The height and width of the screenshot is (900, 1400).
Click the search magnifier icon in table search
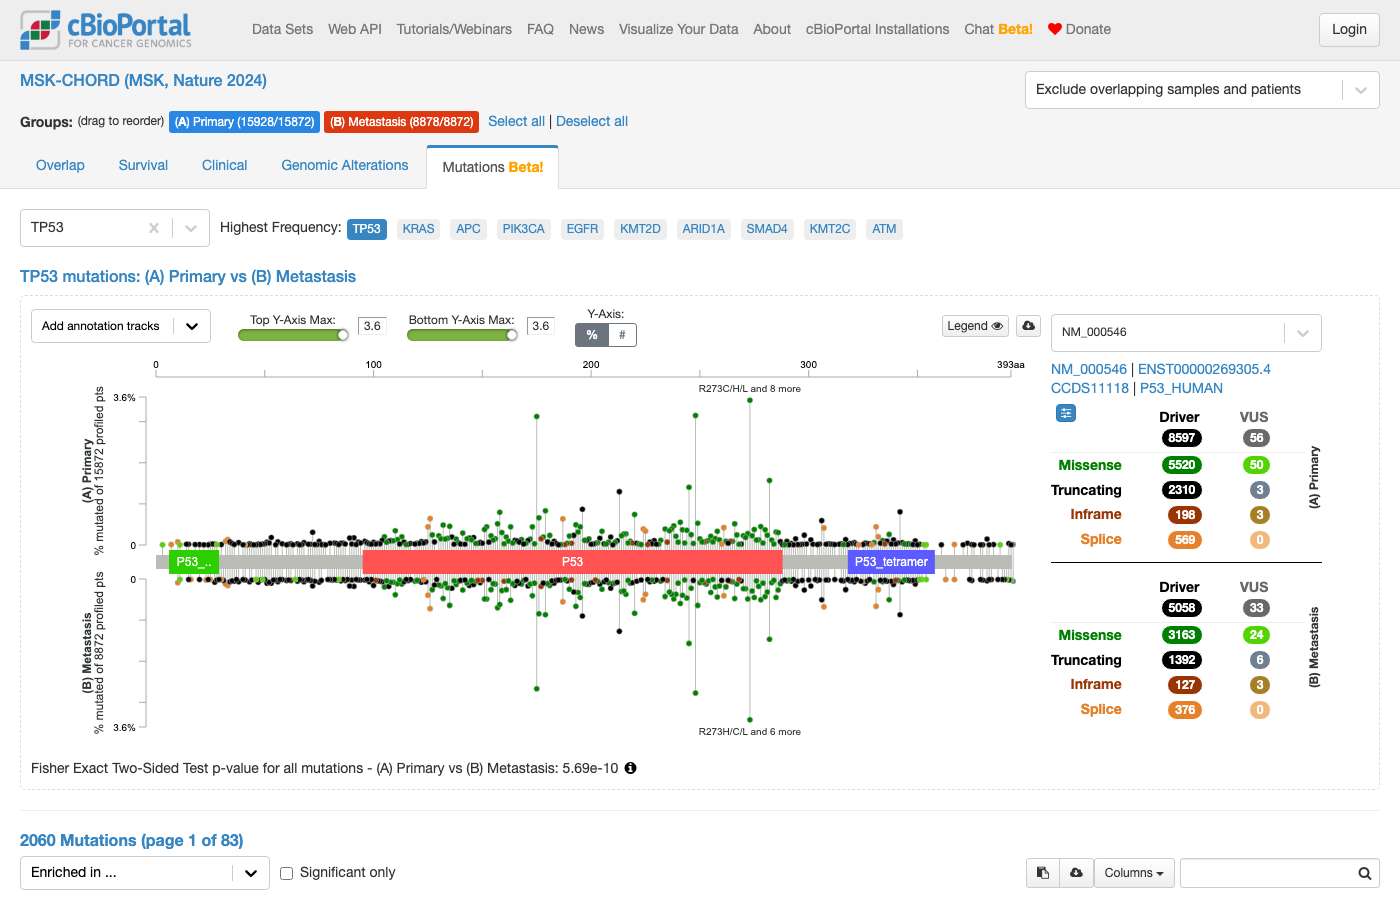1364,873
